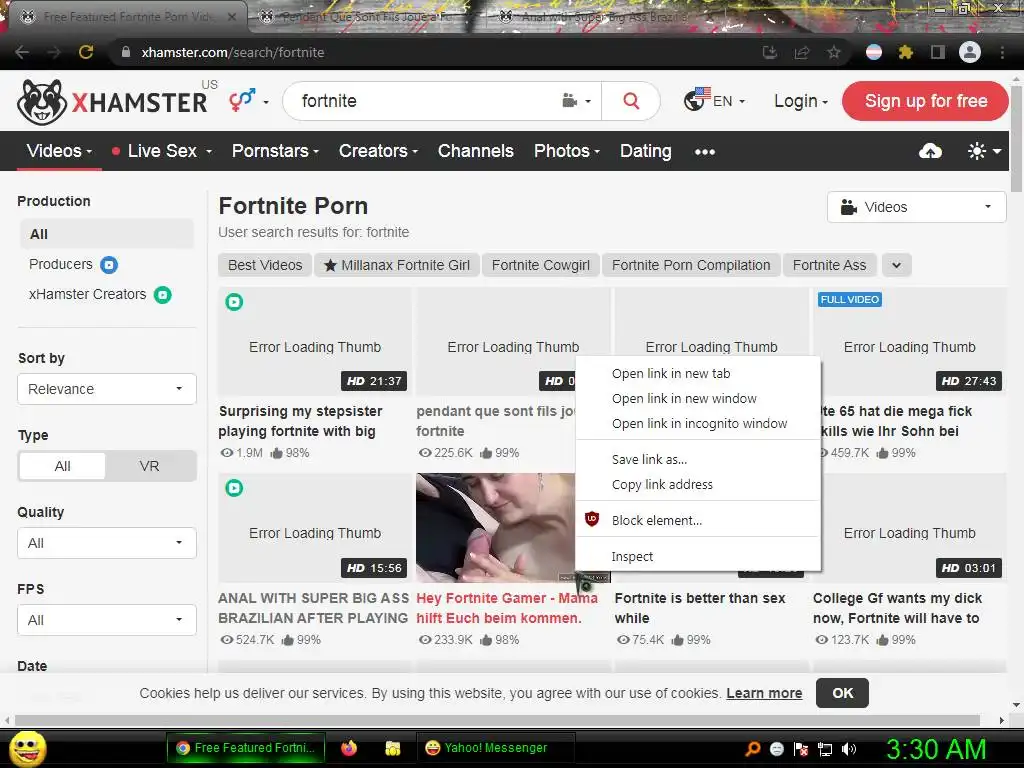Choose Open link in new window

(x=684, y=398)
